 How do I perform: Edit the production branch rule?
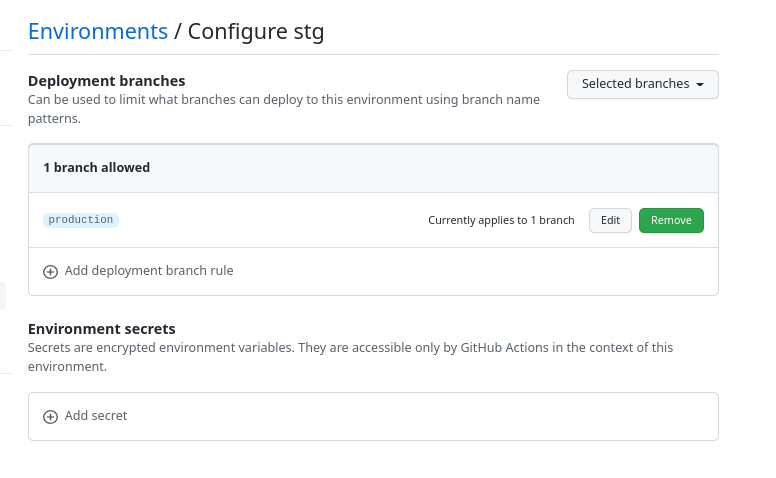click(x=610, y=220)
